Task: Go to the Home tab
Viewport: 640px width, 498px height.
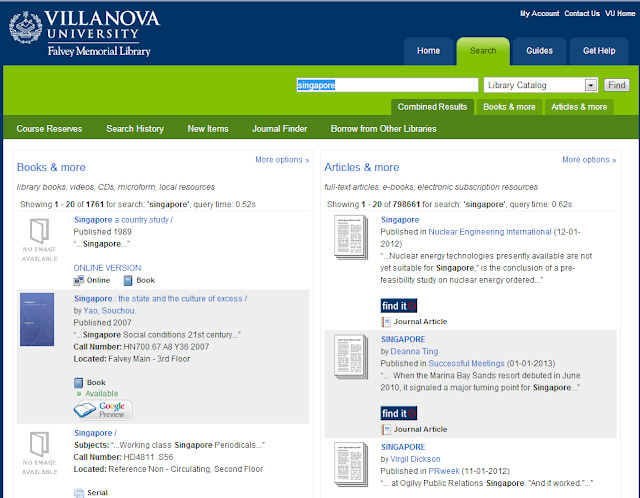Action: (429, 51)
